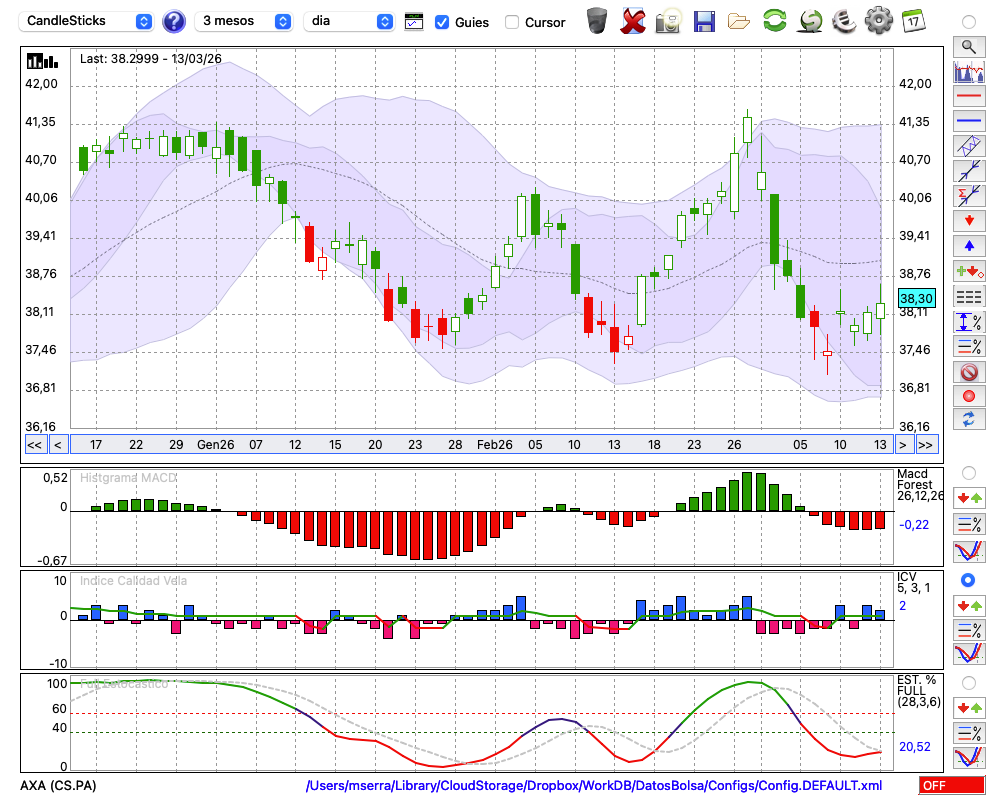Viewport: 1000px width, 800px height.
Task: Click the Config.DEFAULT.xml file path link
Action: [594, 786]
